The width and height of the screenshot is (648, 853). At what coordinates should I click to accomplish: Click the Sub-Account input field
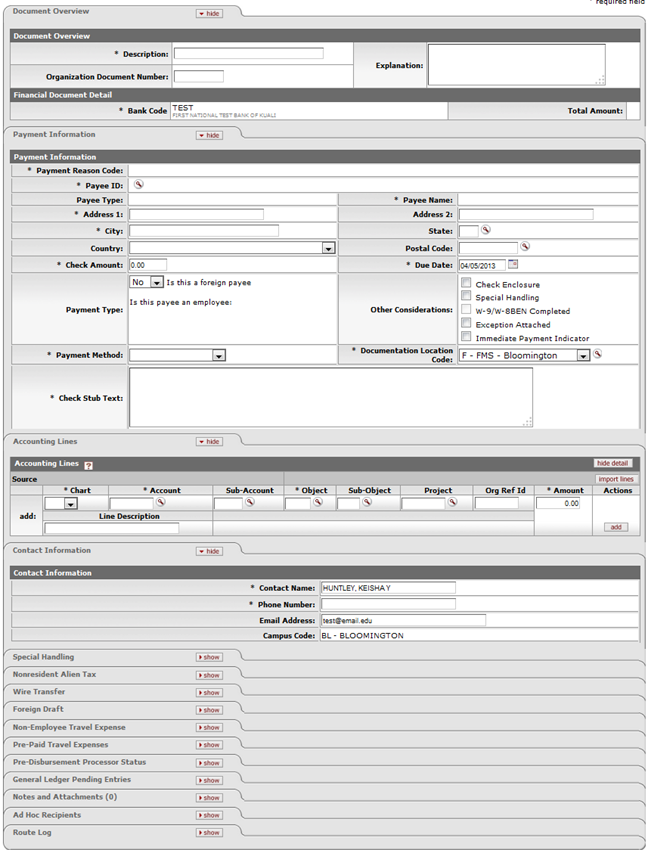[229, 504]
